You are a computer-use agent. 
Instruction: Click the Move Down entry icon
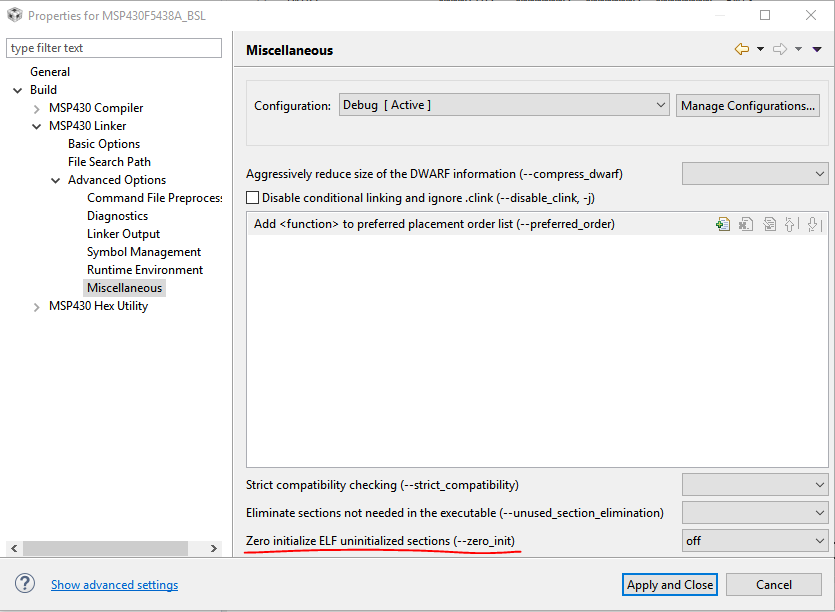coord(814,224)
